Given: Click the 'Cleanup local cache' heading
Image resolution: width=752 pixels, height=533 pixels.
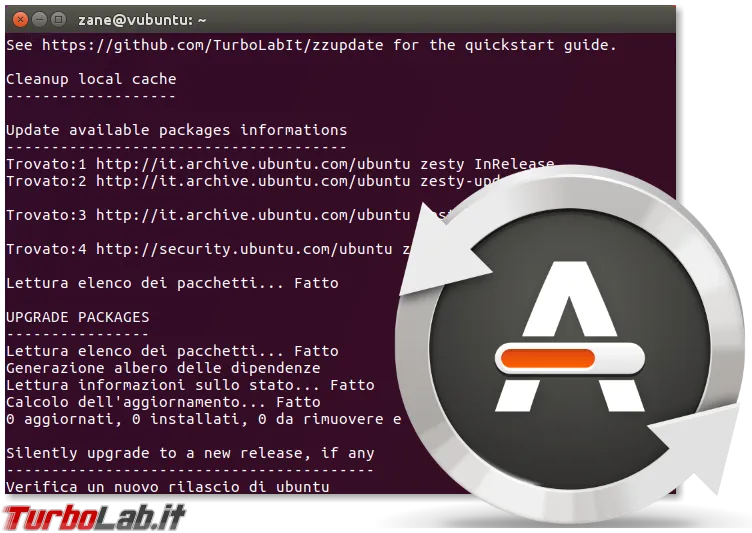Looking at the screenshot, I should pyautogui.click(x=91, y=79).
